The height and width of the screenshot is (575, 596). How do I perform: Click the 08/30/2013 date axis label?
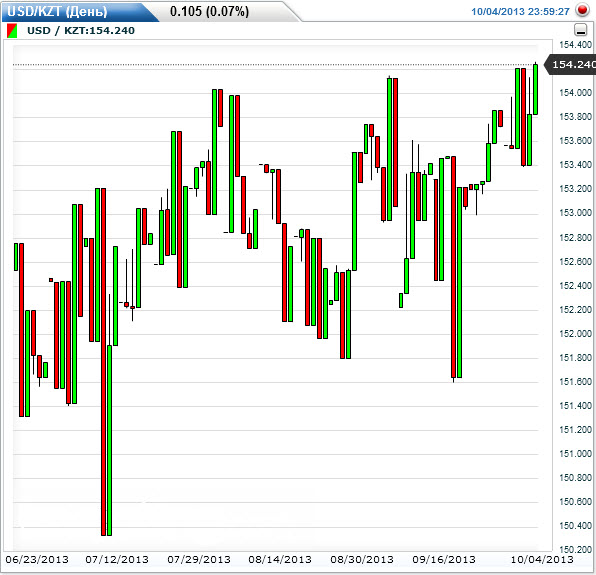362,559
